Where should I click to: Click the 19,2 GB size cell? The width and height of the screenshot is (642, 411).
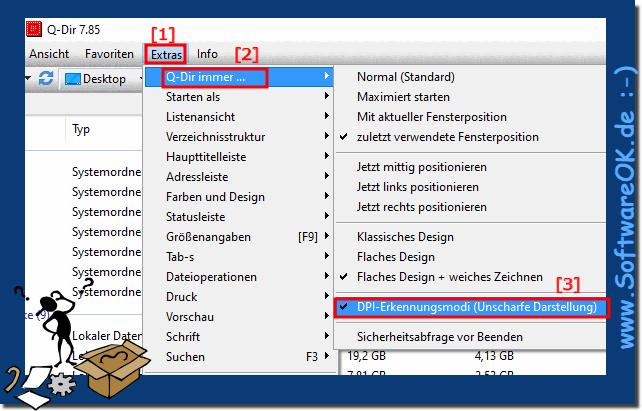tap(366, 356)
